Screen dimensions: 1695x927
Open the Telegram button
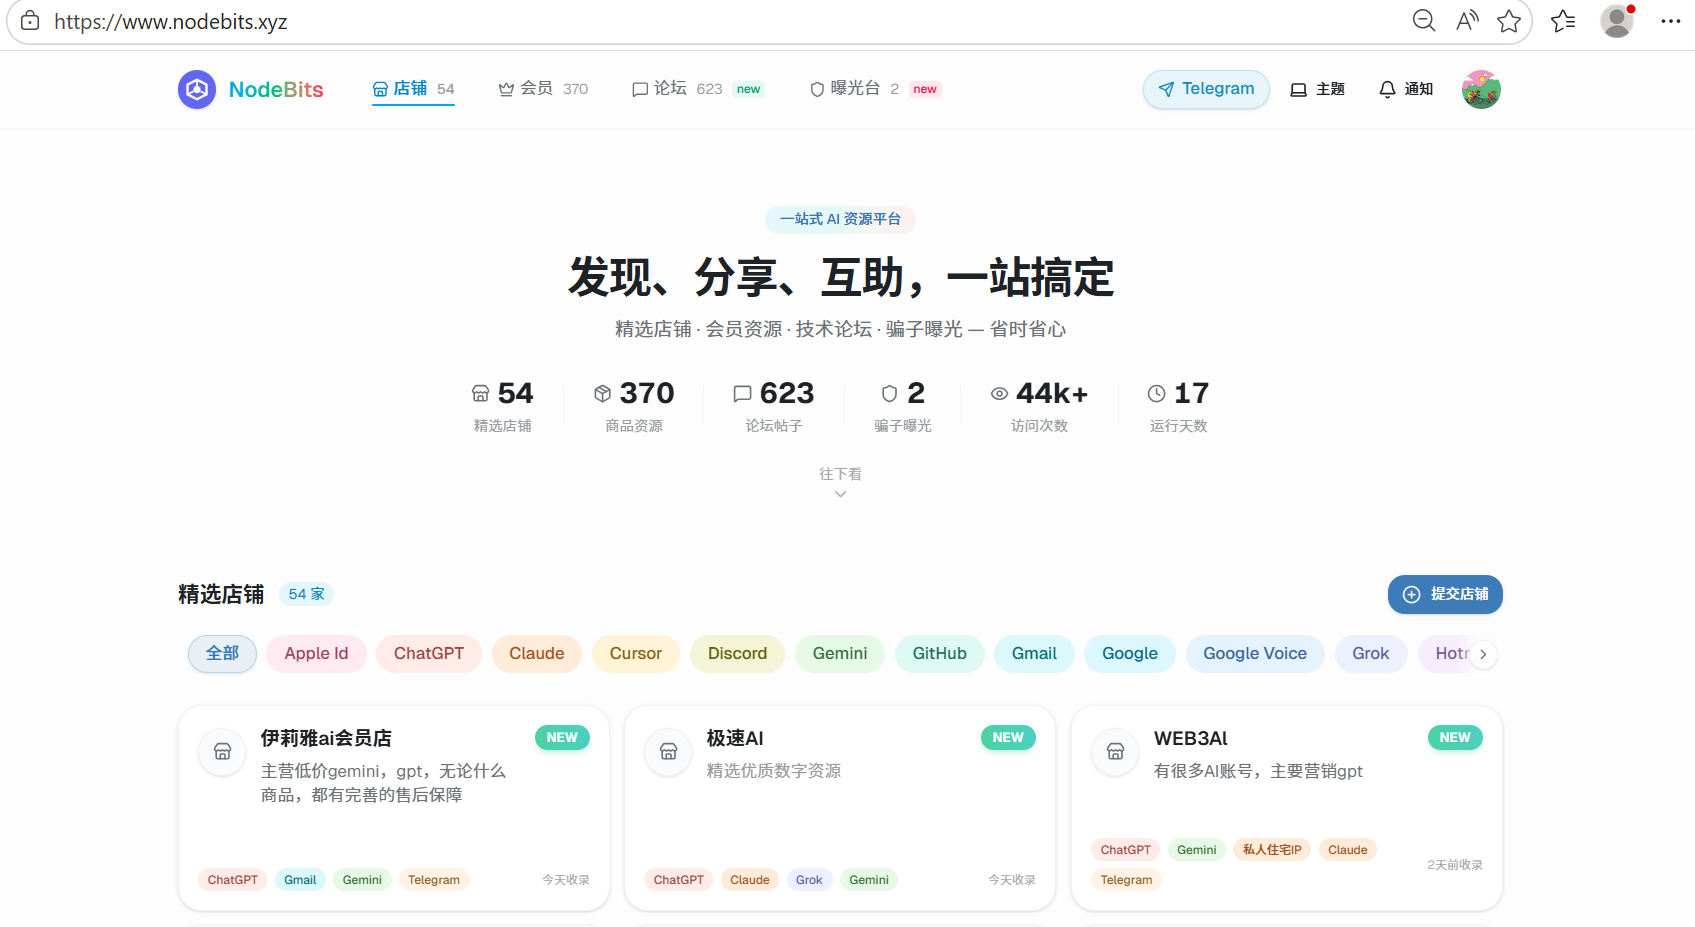1206,89
